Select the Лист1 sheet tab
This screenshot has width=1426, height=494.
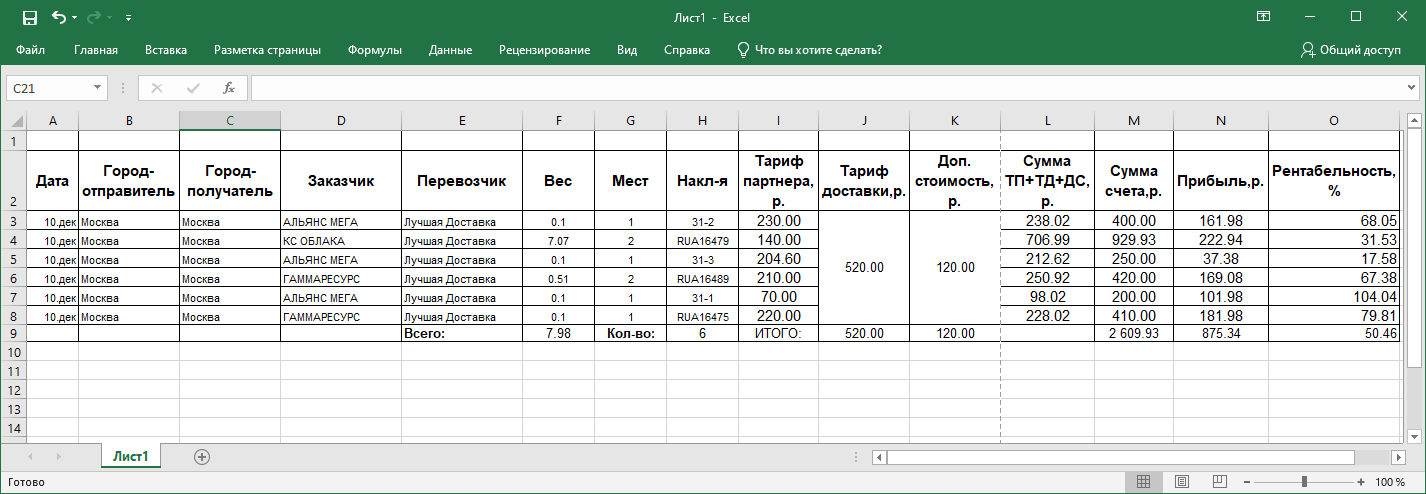(131, 456)
